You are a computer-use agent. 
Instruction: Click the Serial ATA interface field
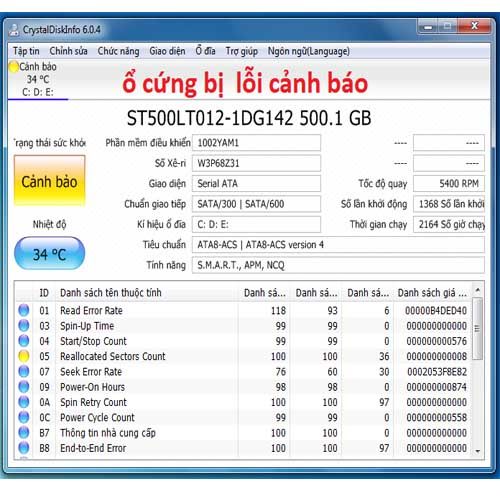256,184
